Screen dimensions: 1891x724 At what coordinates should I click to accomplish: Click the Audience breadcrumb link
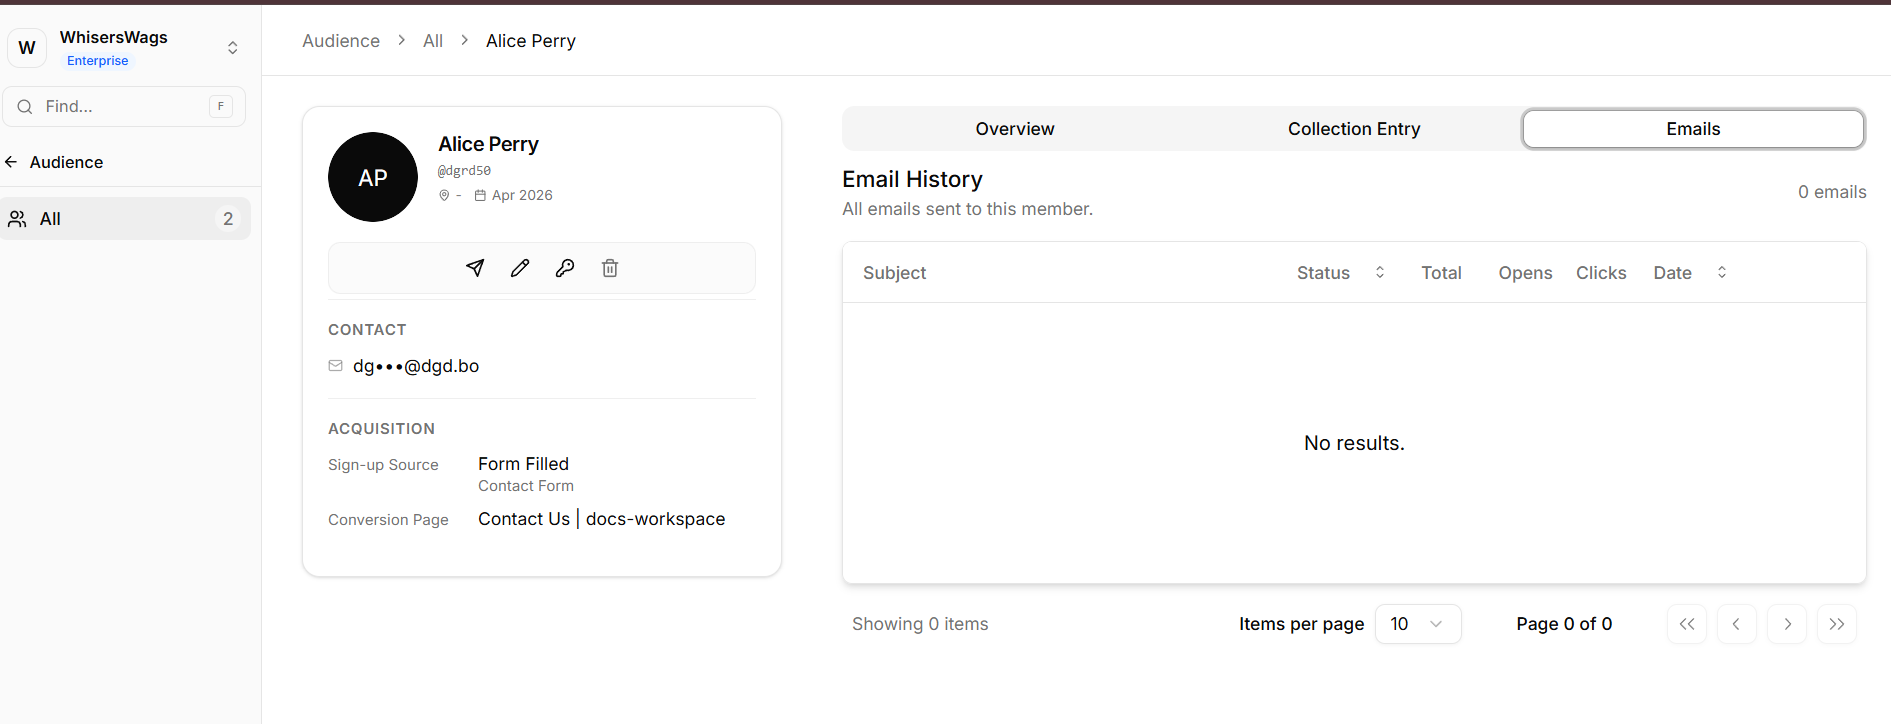click(x=341, y=41)
